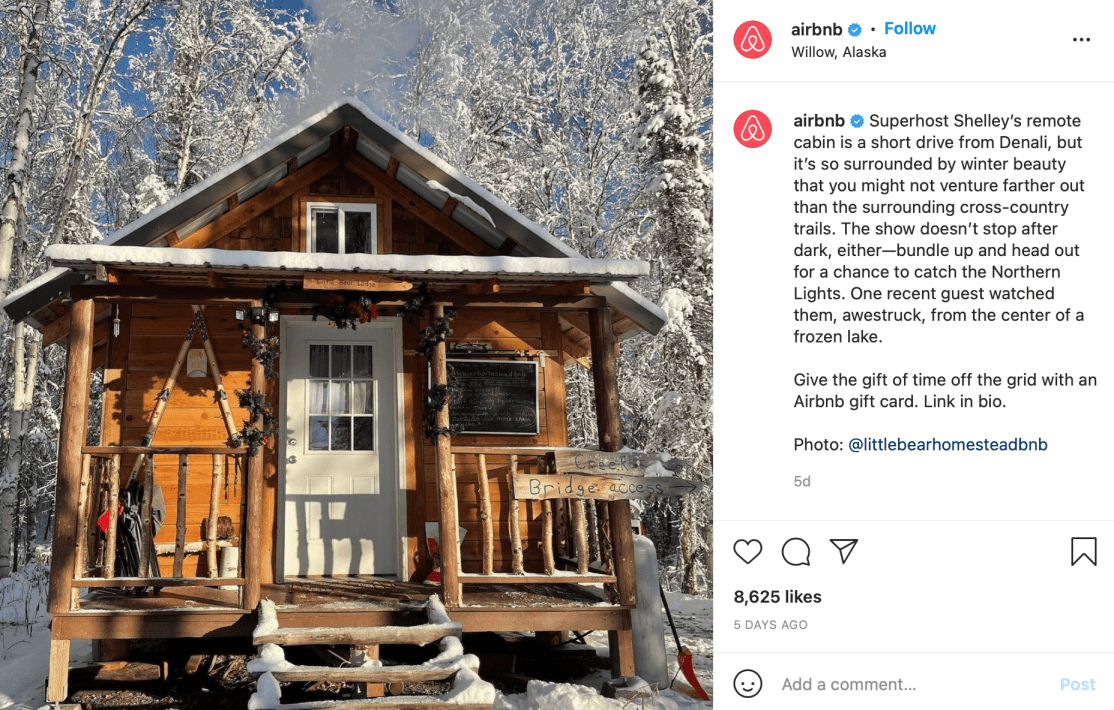Click the Post comment button
The image size is (1114, 710).
click(1078, 684)
